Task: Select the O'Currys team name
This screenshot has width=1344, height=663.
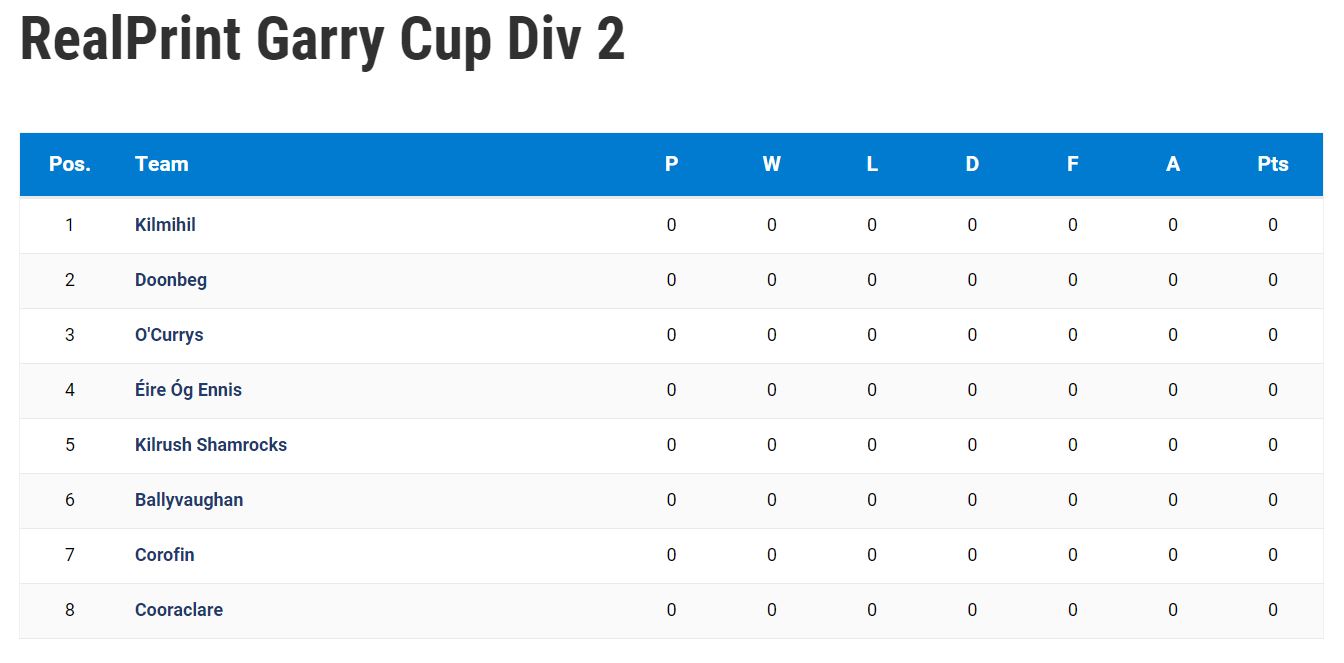Action: click(169, 335)
